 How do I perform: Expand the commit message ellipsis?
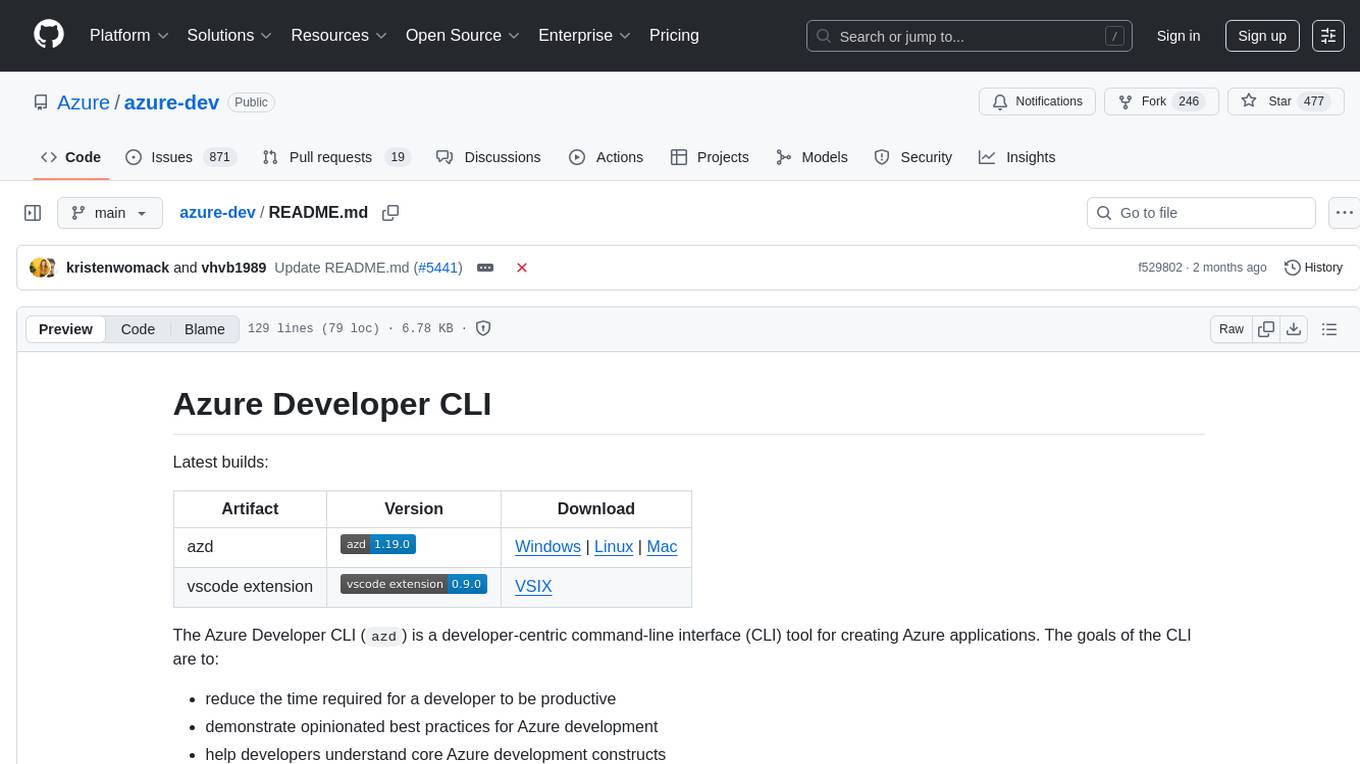pyautogui.click(x=485, y=268)
